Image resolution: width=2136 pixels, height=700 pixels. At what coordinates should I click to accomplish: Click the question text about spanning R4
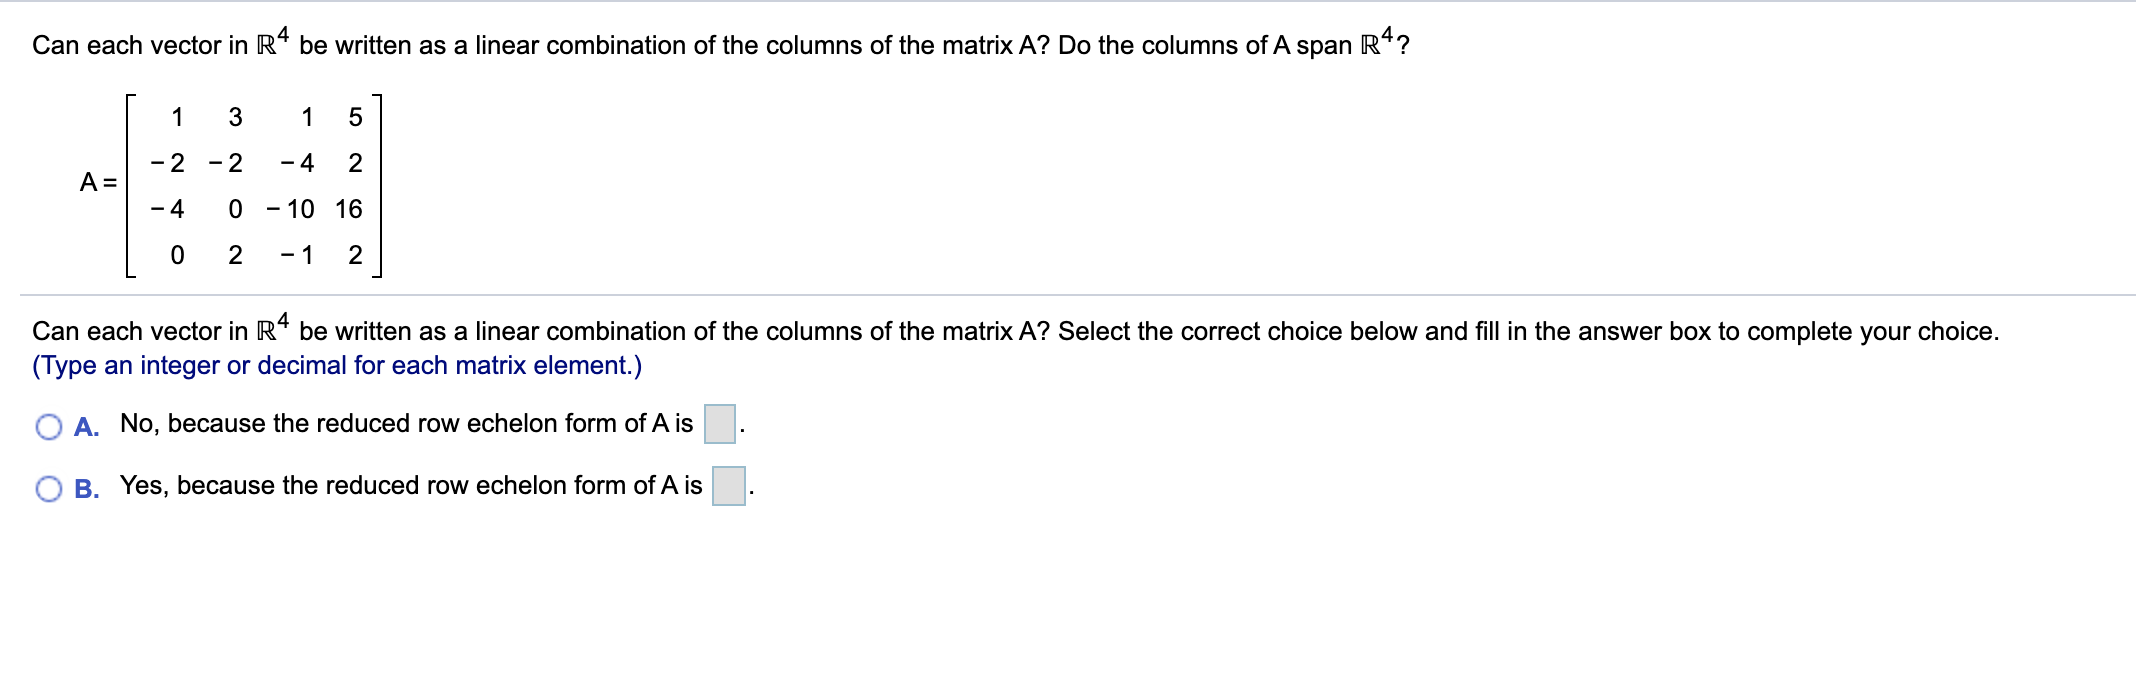[x=700, y=42]
